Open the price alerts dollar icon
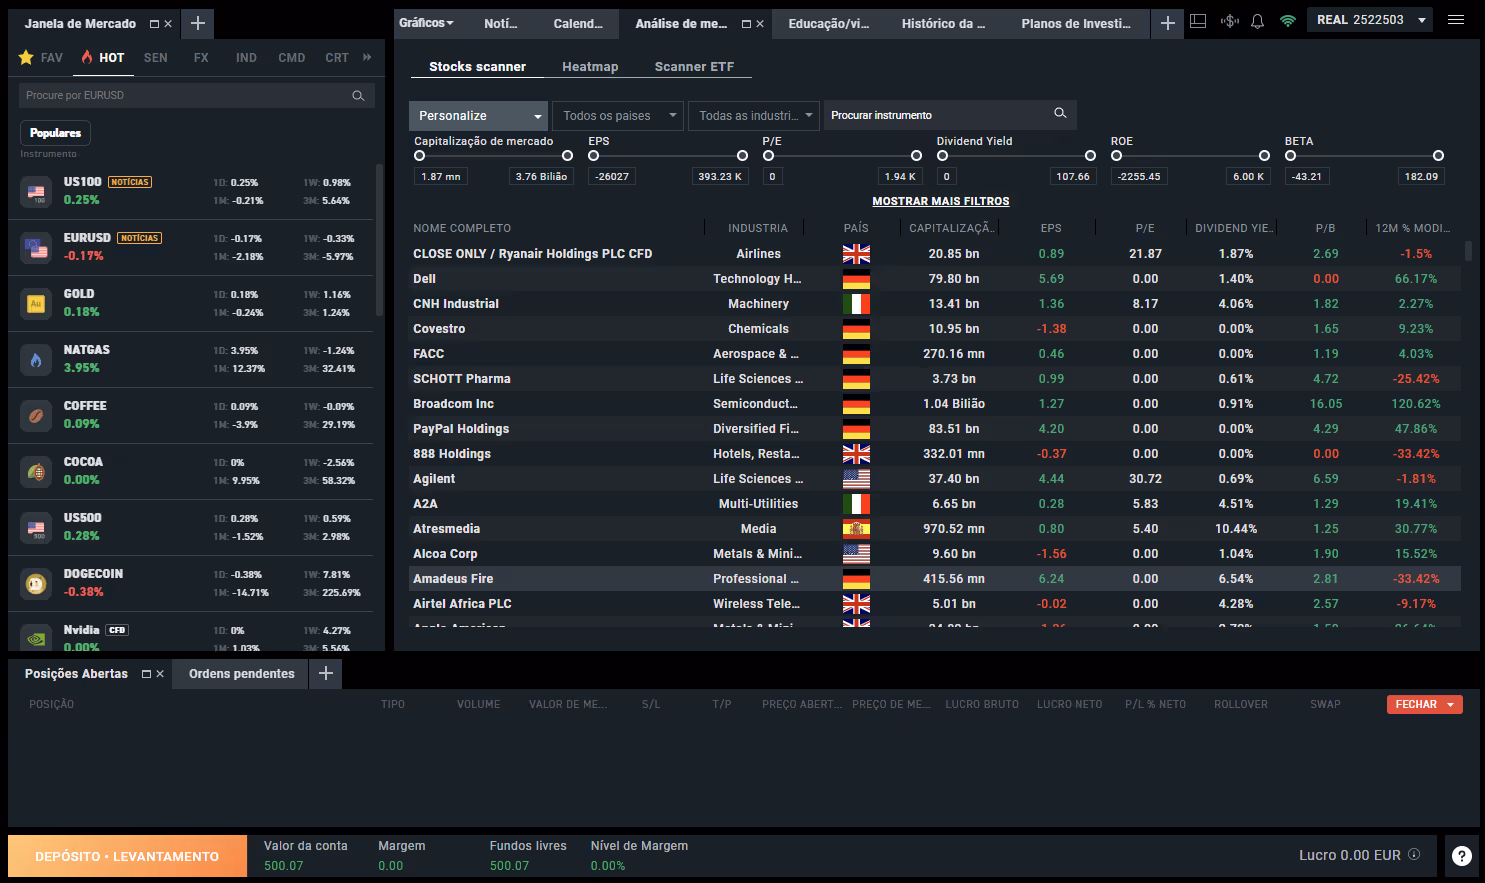This screenshot has width=1485, height=883. (1230, 21)
